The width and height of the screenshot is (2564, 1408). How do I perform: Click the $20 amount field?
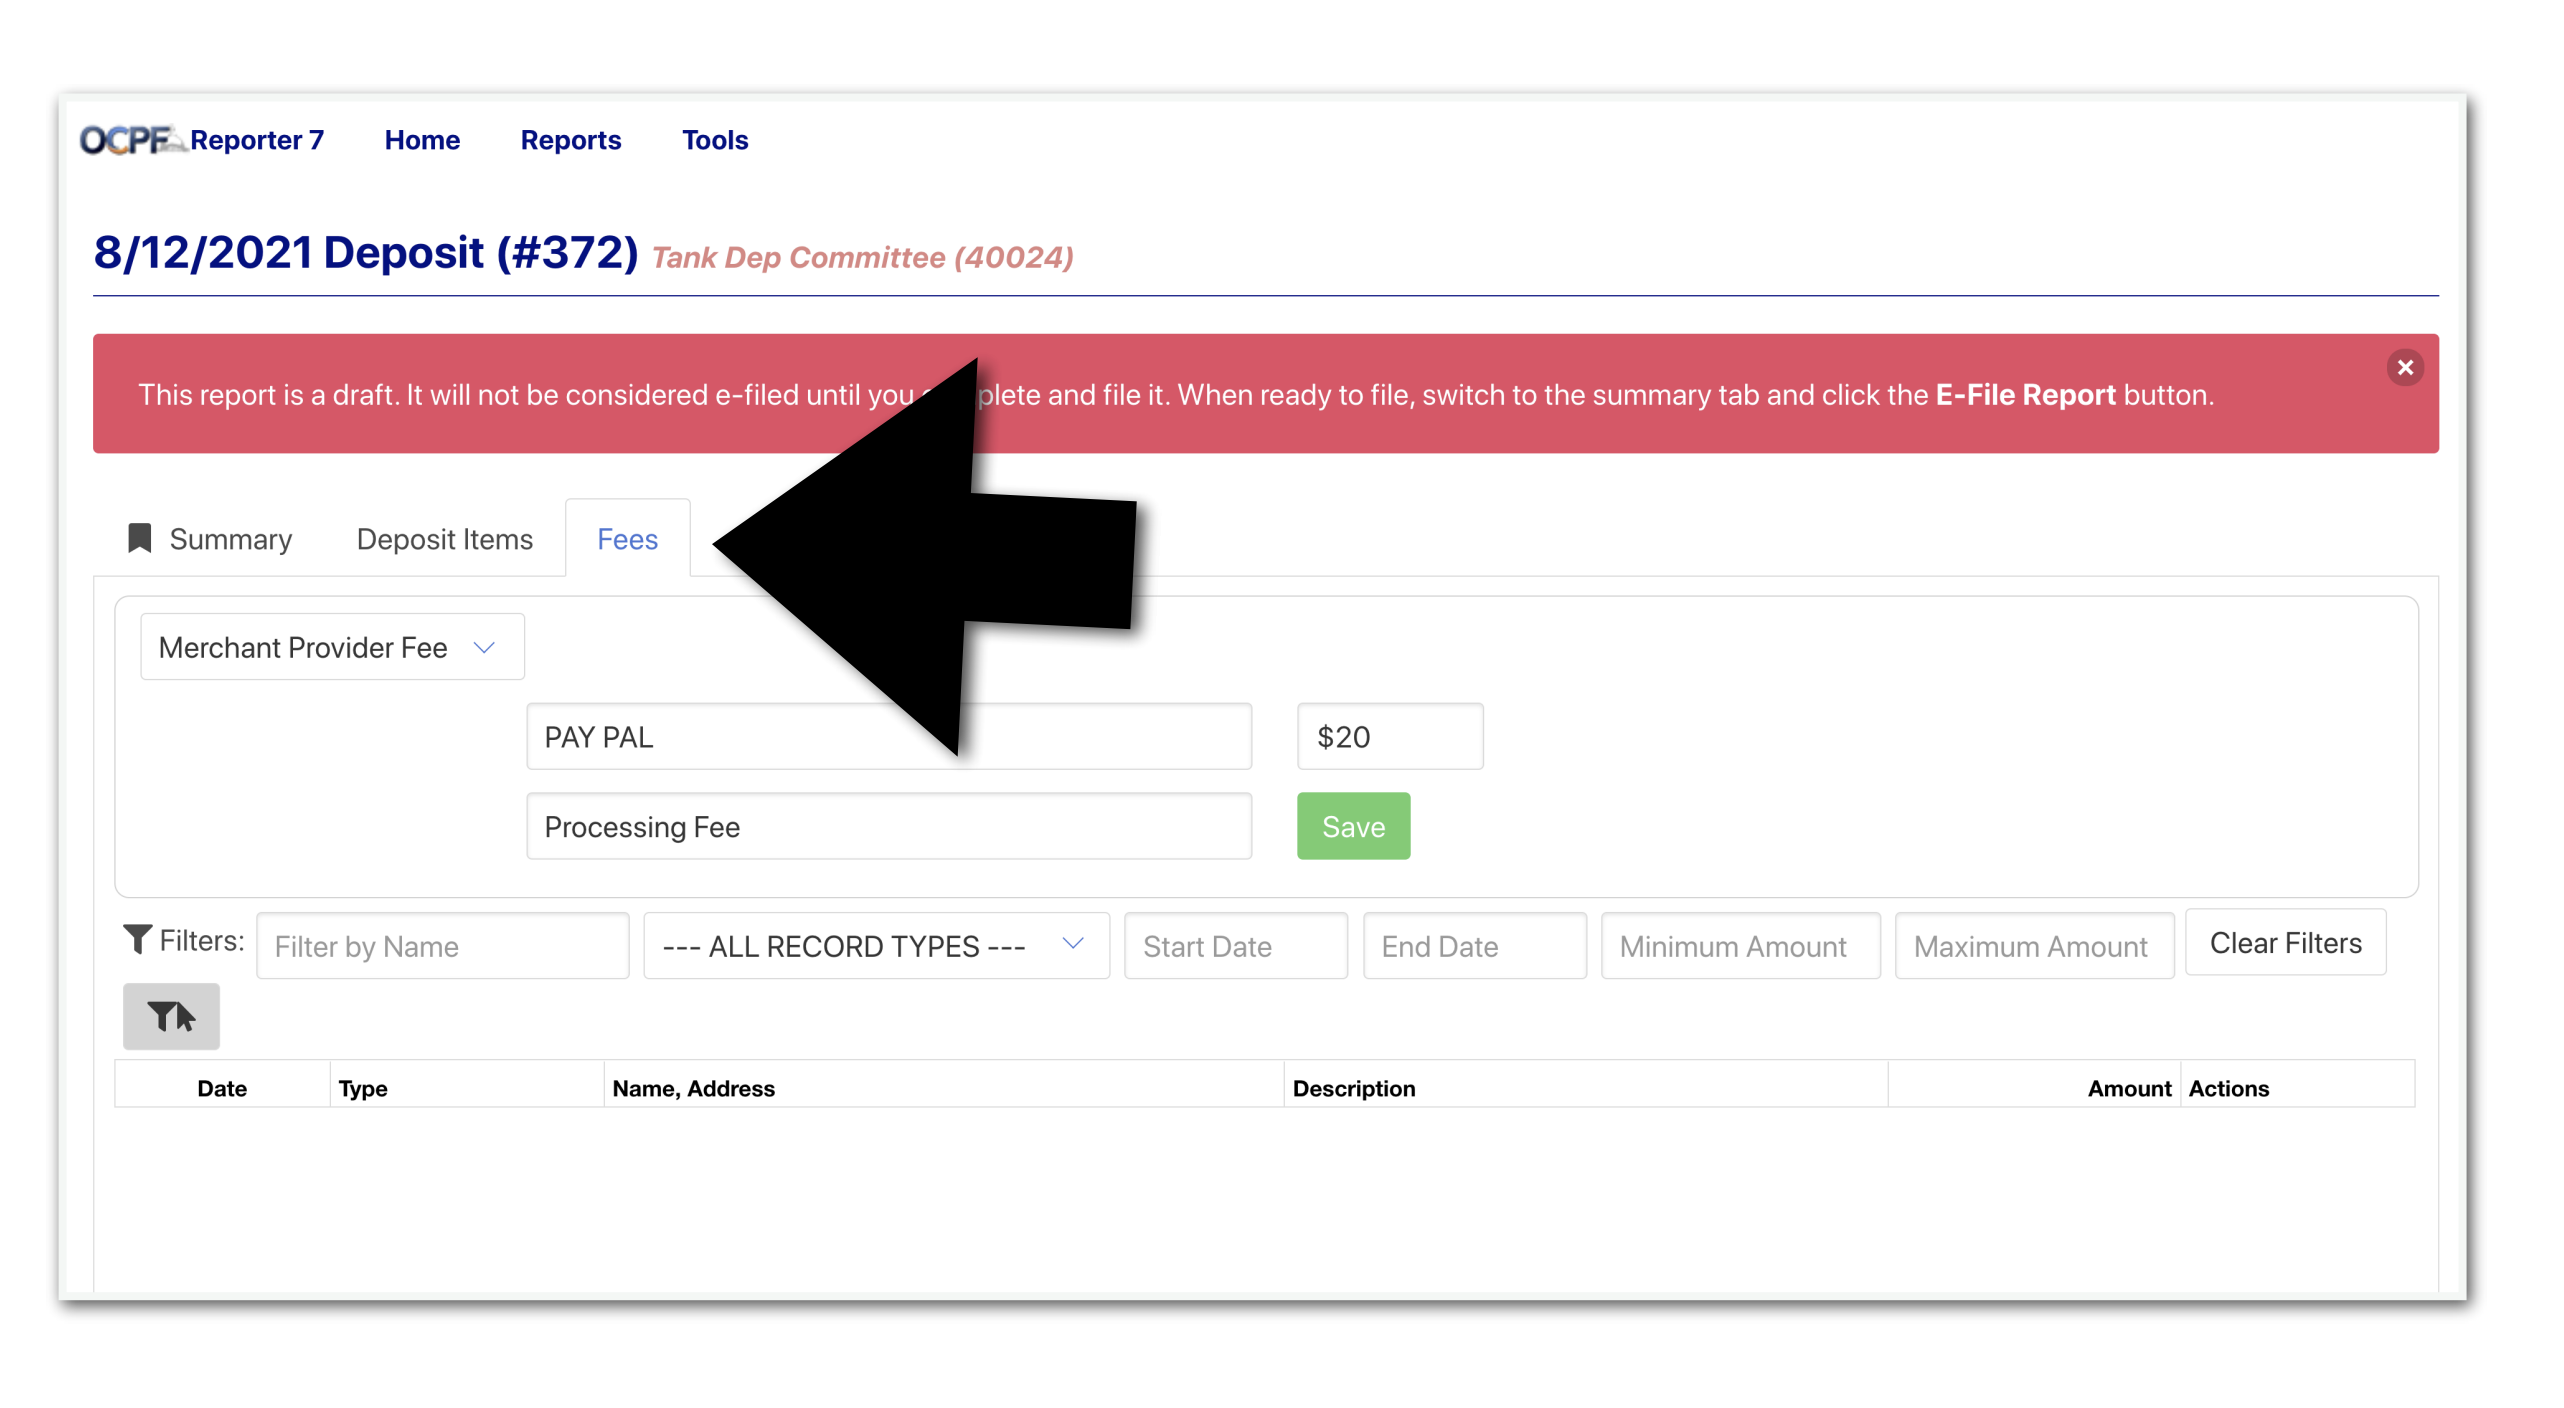click(x=1388, y=736)
